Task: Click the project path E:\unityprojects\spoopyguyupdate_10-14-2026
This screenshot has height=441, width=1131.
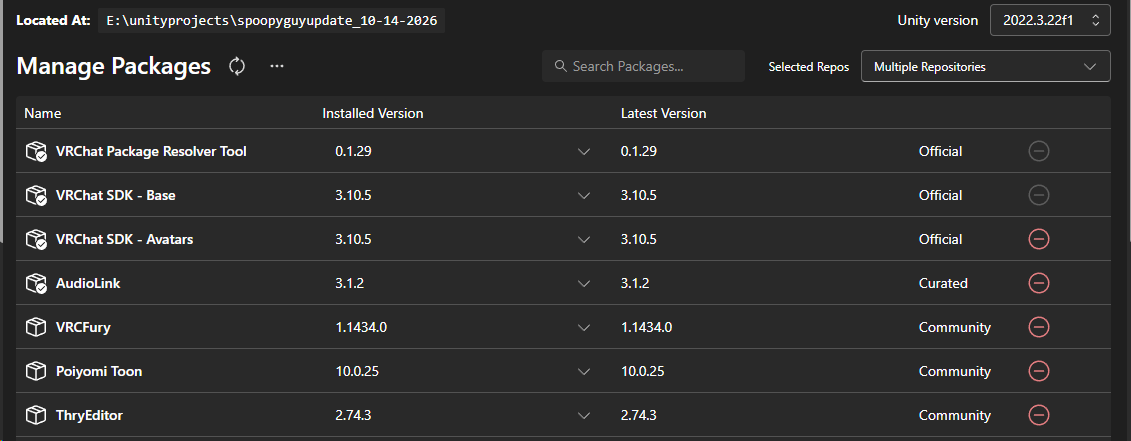Action: (x=271, y=21)
